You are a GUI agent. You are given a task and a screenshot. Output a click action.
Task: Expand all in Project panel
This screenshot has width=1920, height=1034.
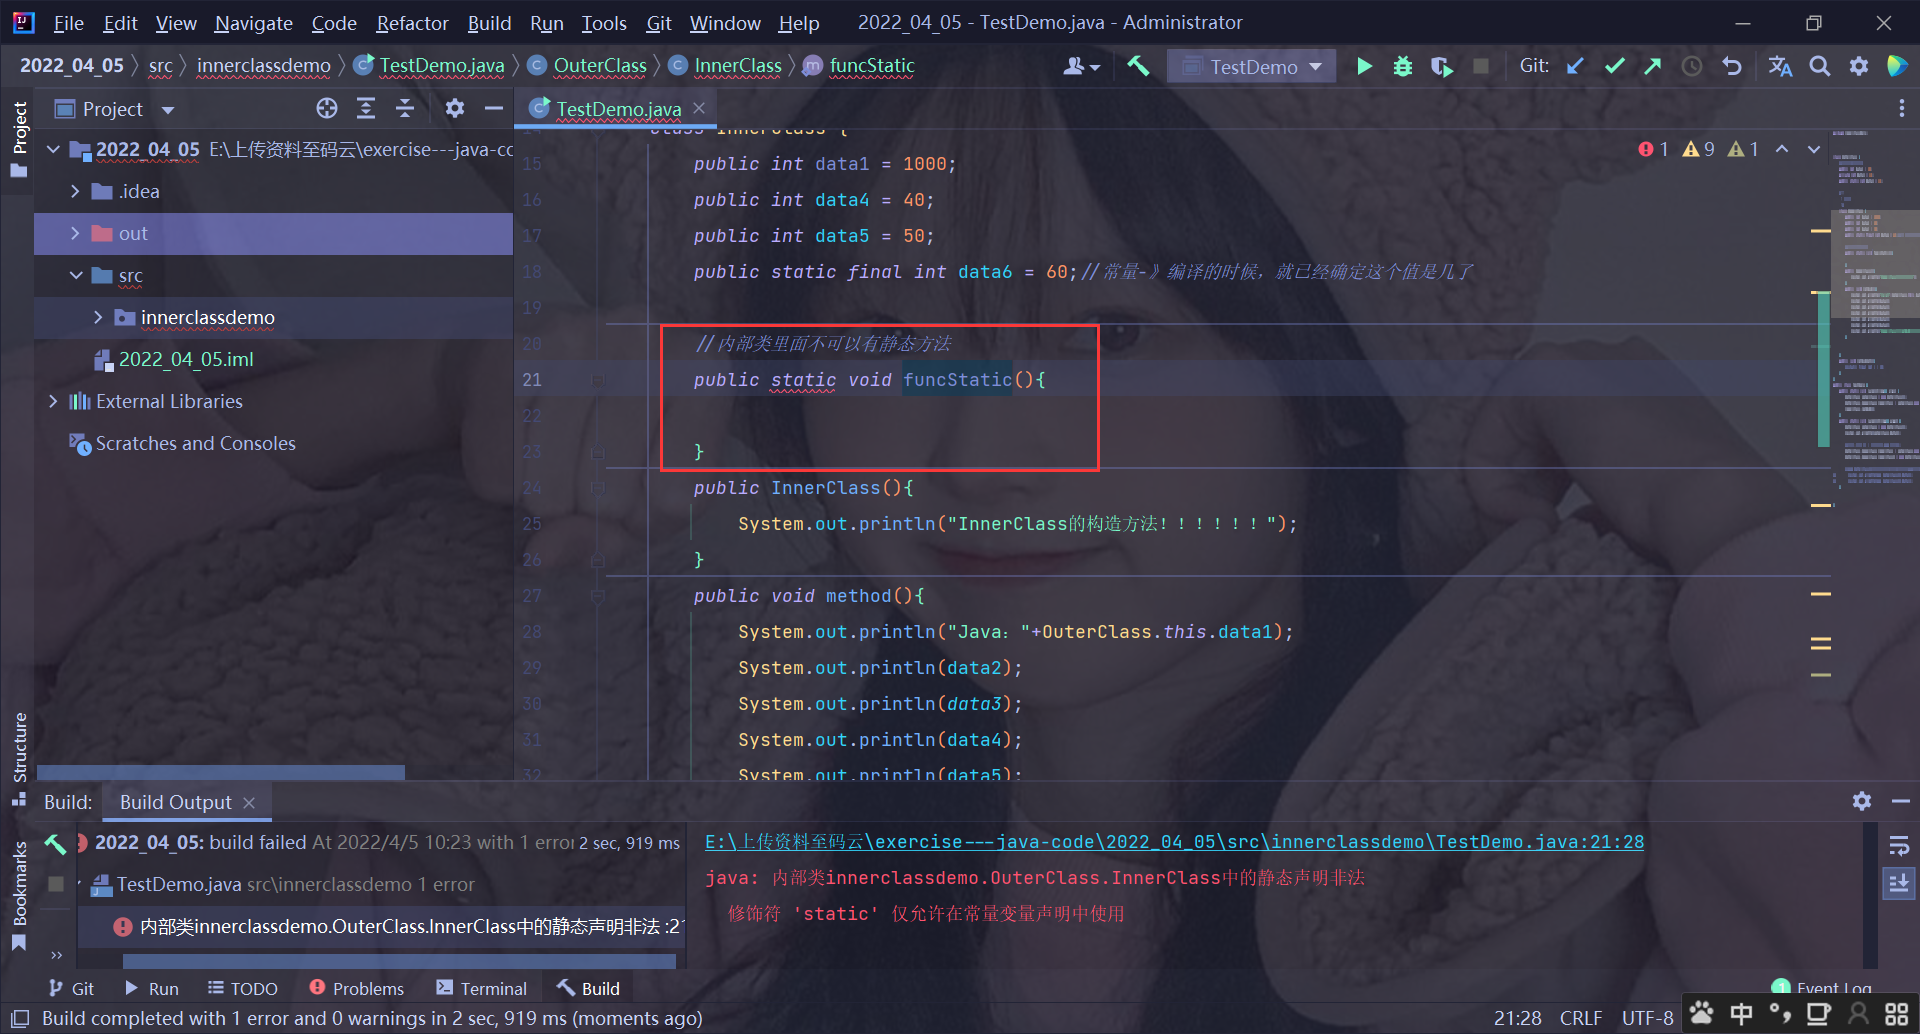coord(366,108)
